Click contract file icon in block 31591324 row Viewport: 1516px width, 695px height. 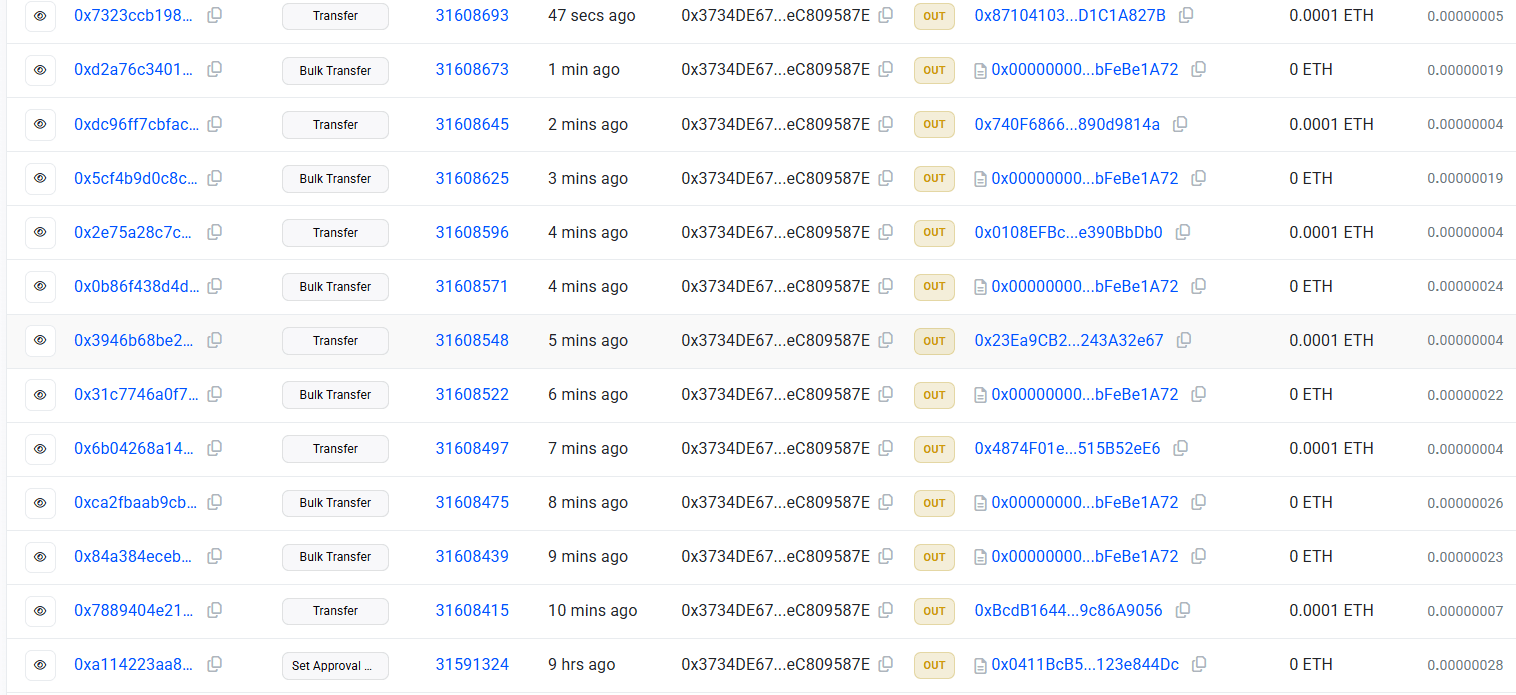981,664
